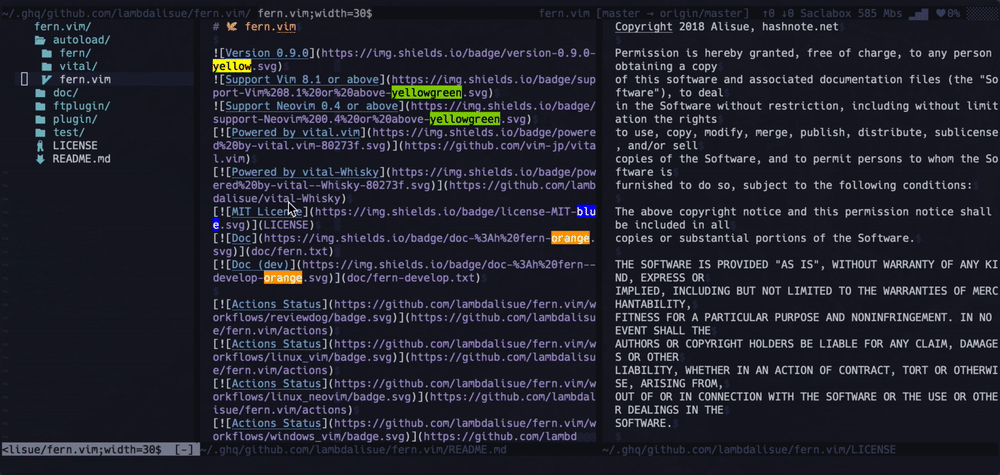Click '~/.ghq/github.com/lambdalisue/fern.vim/' path in top bar
This screenshot has width=1000, height=475.
point(126,13)
